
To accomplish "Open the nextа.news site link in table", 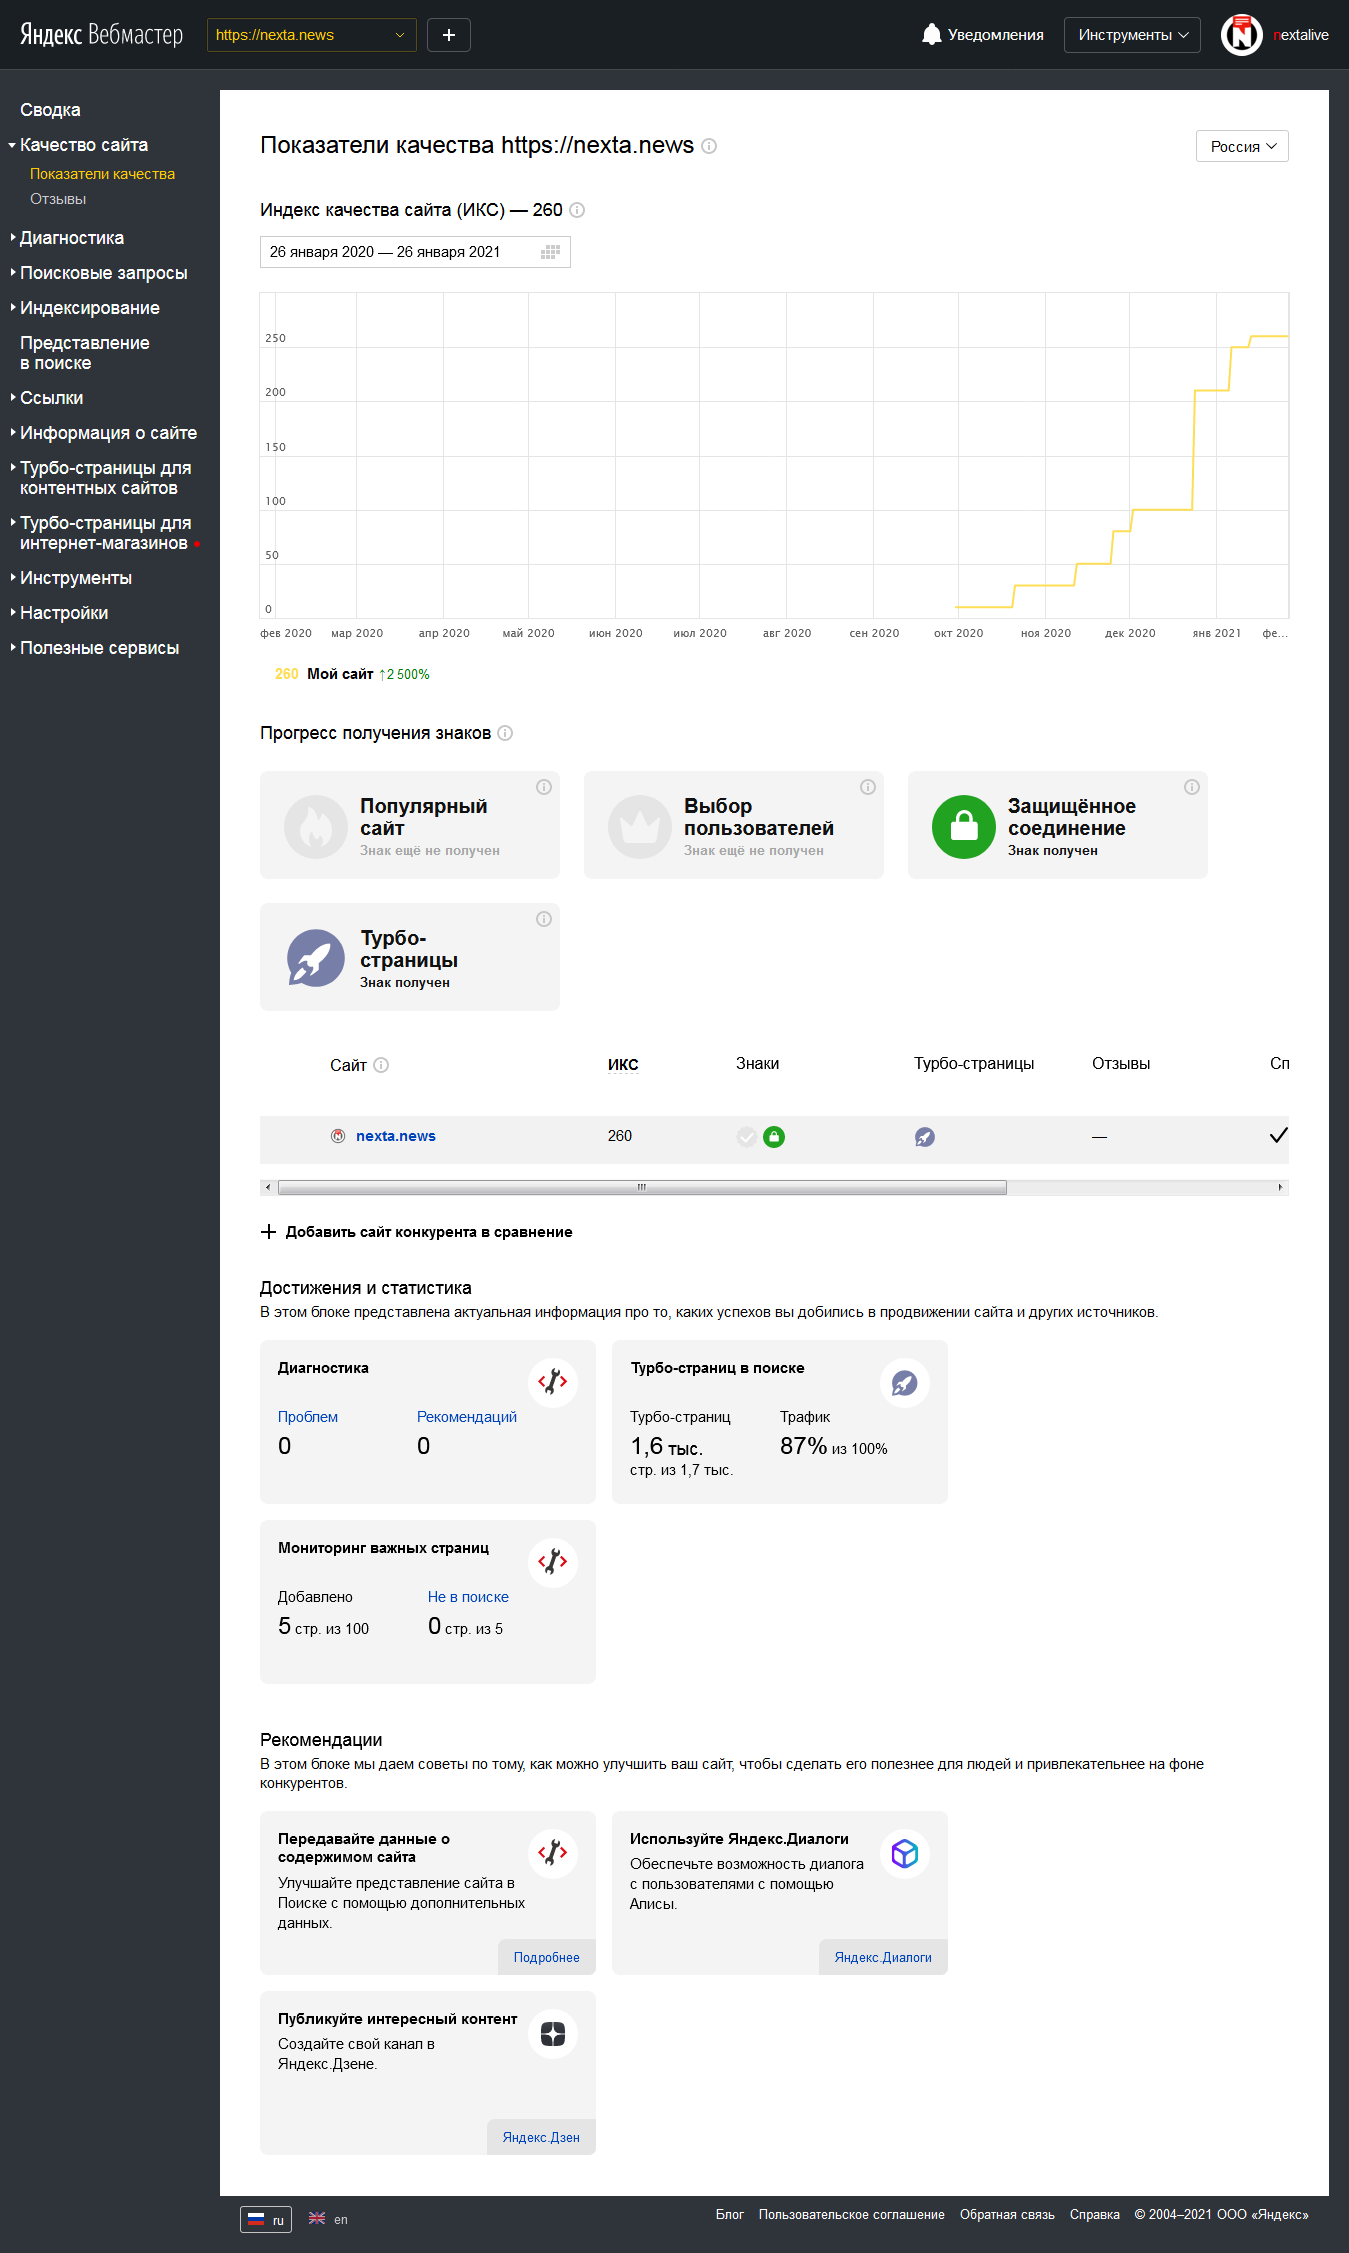I will coord(396,1136).
